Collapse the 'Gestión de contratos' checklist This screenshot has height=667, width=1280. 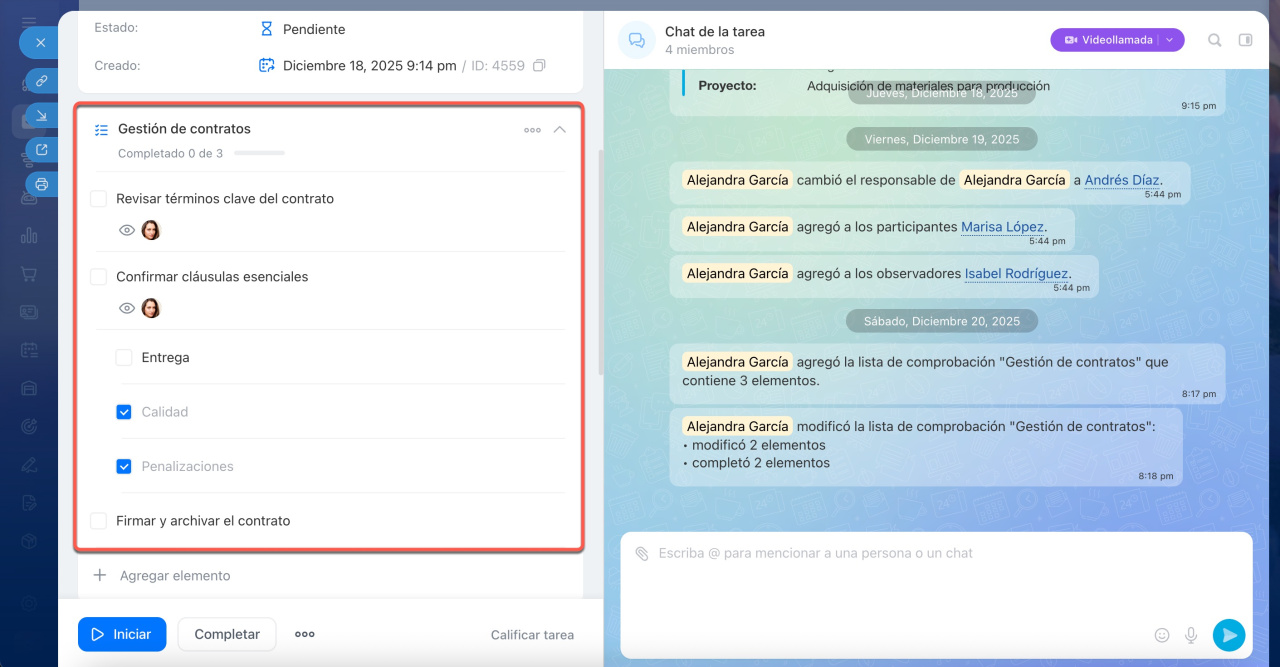click(x=560, y=129)
